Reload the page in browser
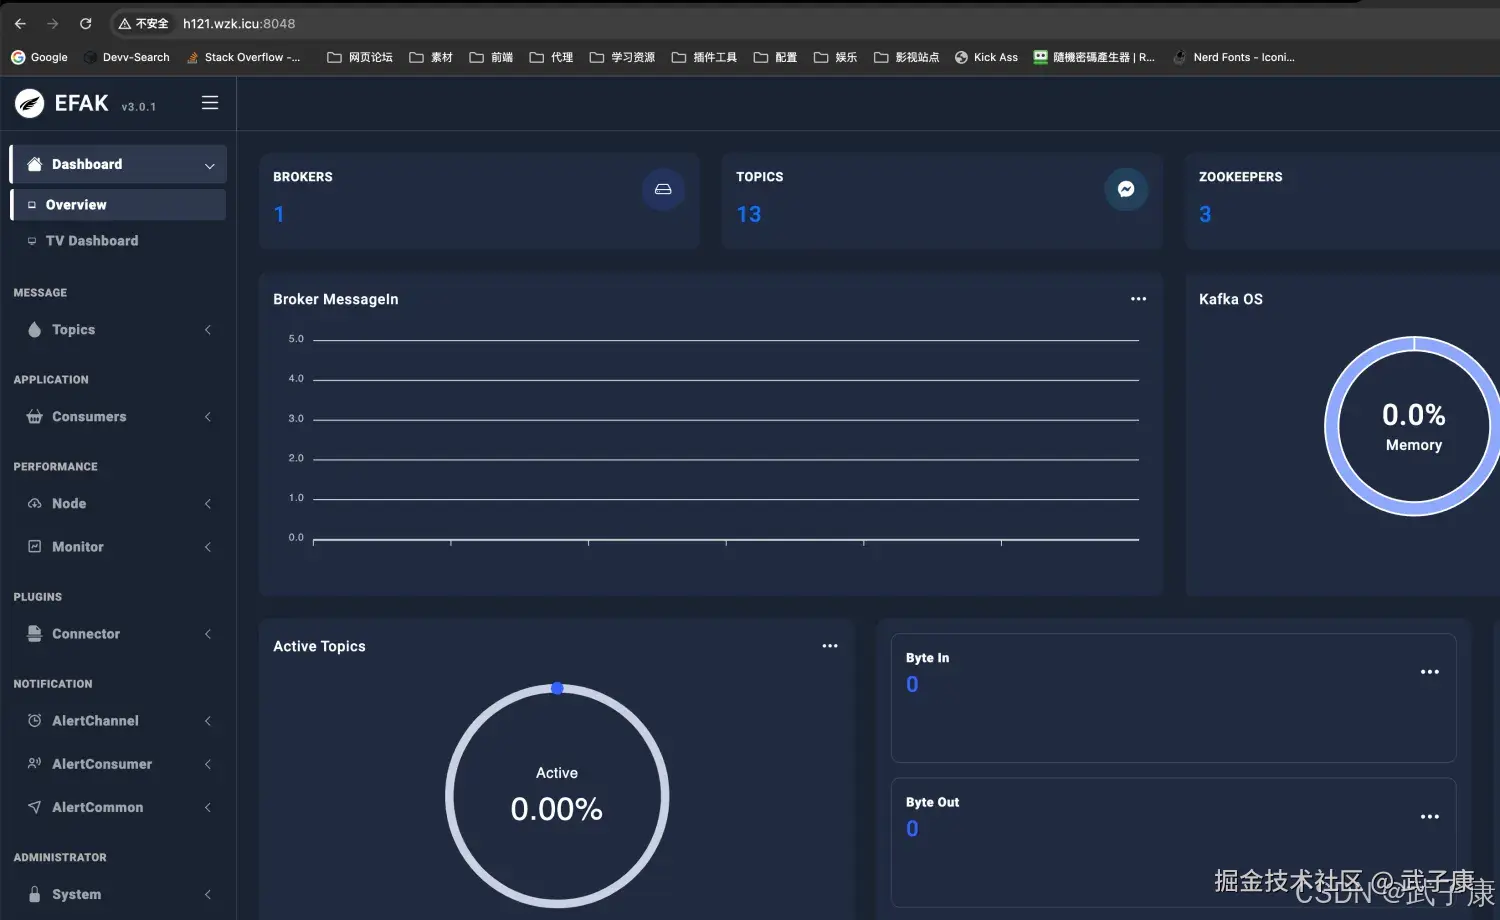 [86, 23]
